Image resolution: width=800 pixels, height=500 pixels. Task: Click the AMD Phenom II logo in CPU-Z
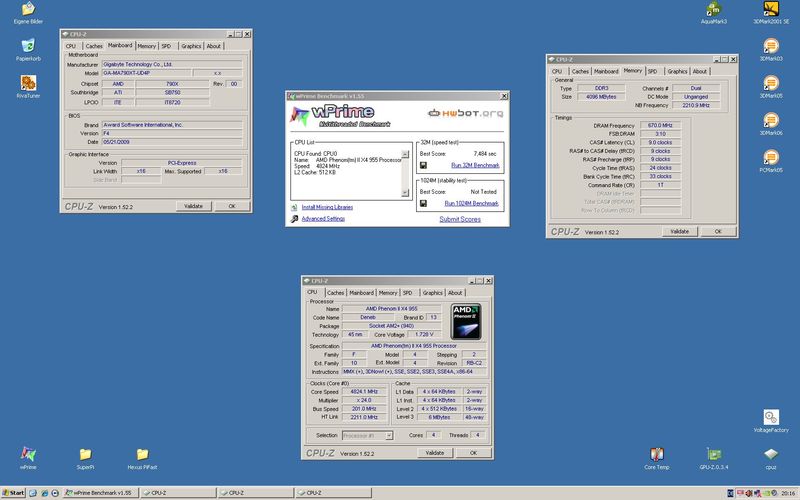tap(466, 322)
